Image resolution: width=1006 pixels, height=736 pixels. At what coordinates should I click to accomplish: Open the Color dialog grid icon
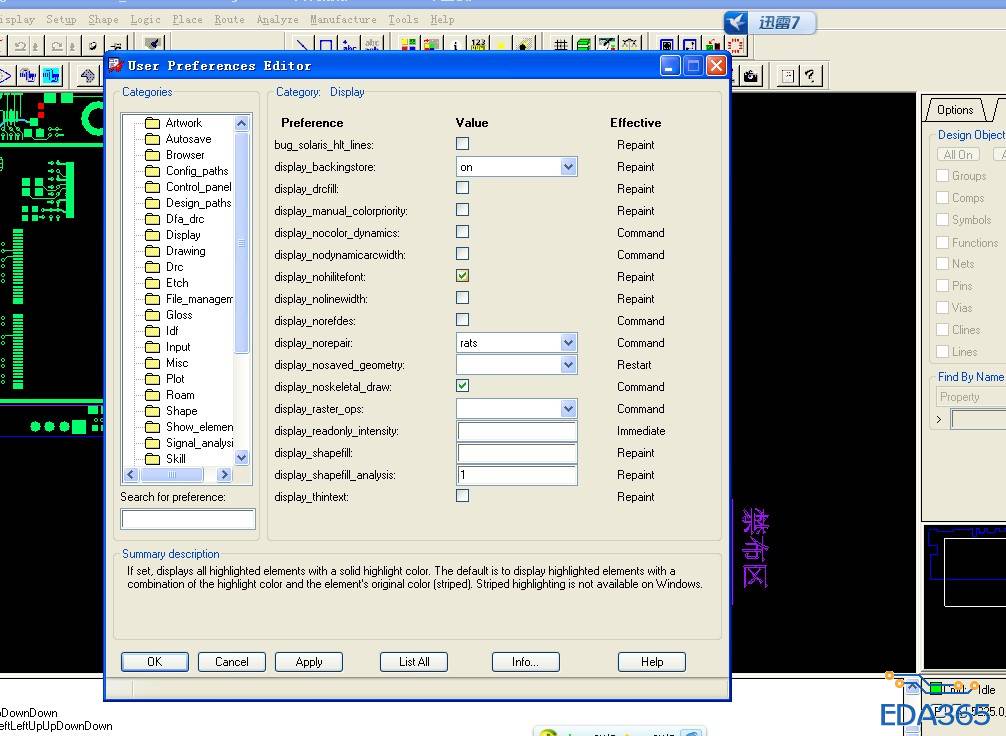[x=408, y=45]
